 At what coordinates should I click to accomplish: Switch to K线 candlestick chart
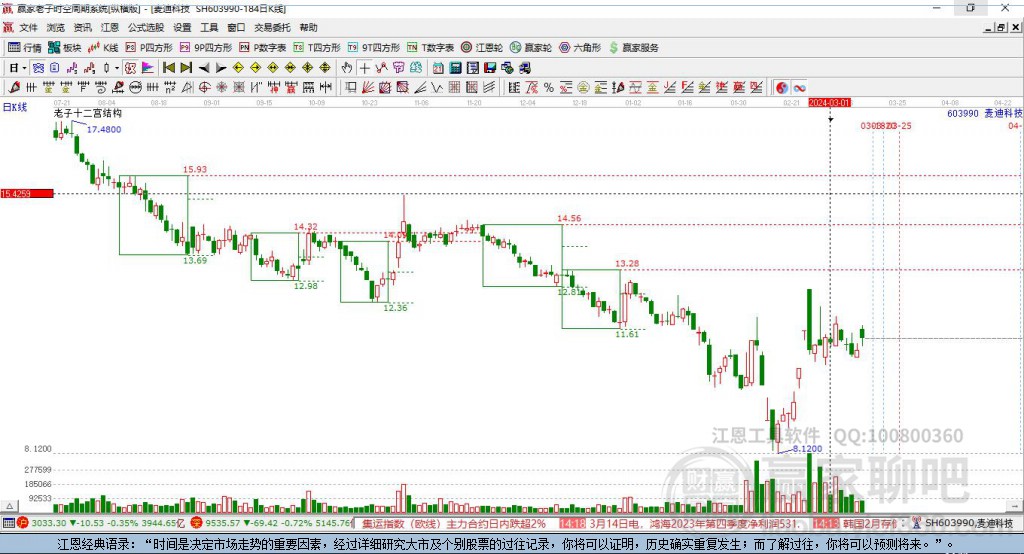(103, 48)
